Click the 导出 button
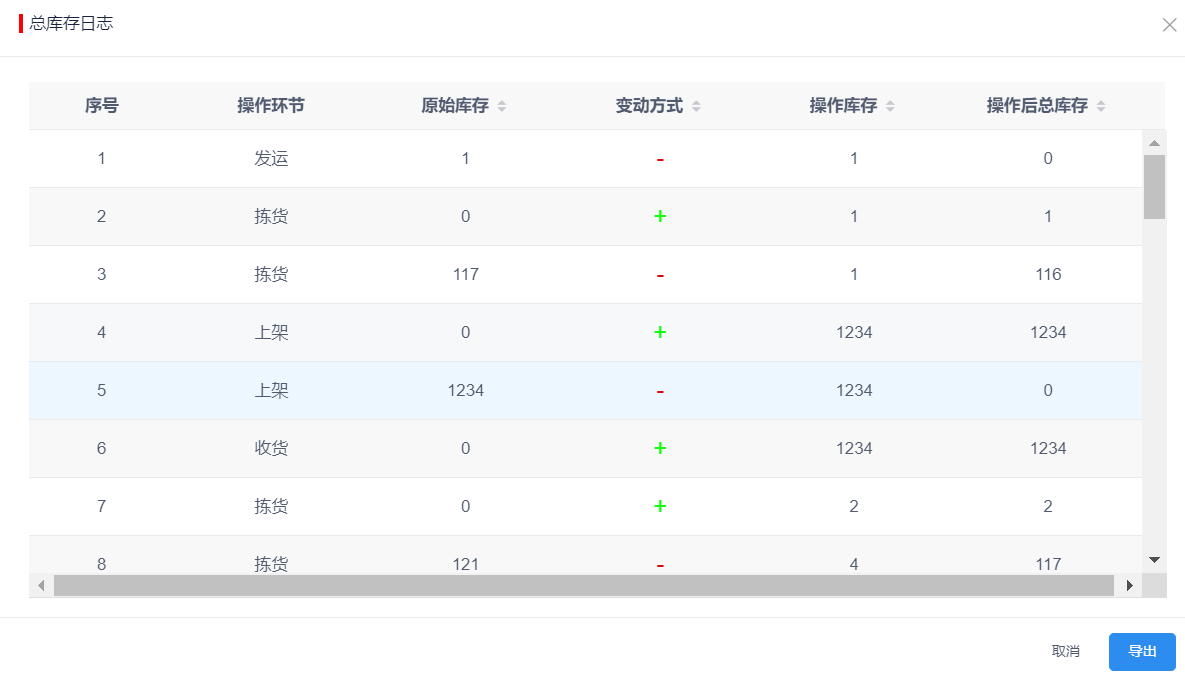 [1142, 652]
